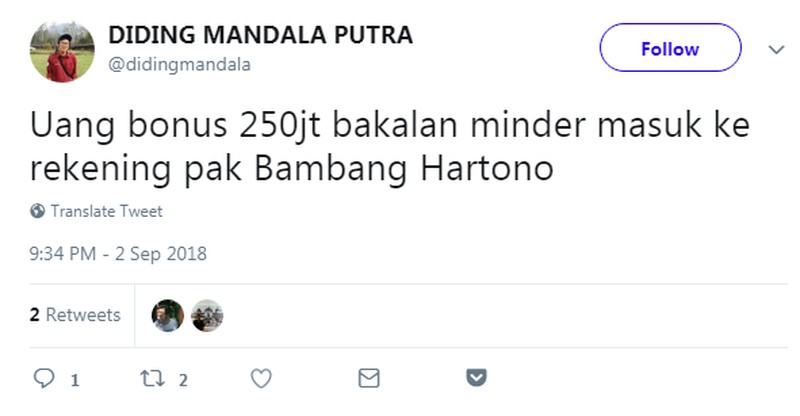800x416 pixels.
Task: Open first retweeter's avatar
Action: [167, 315]
